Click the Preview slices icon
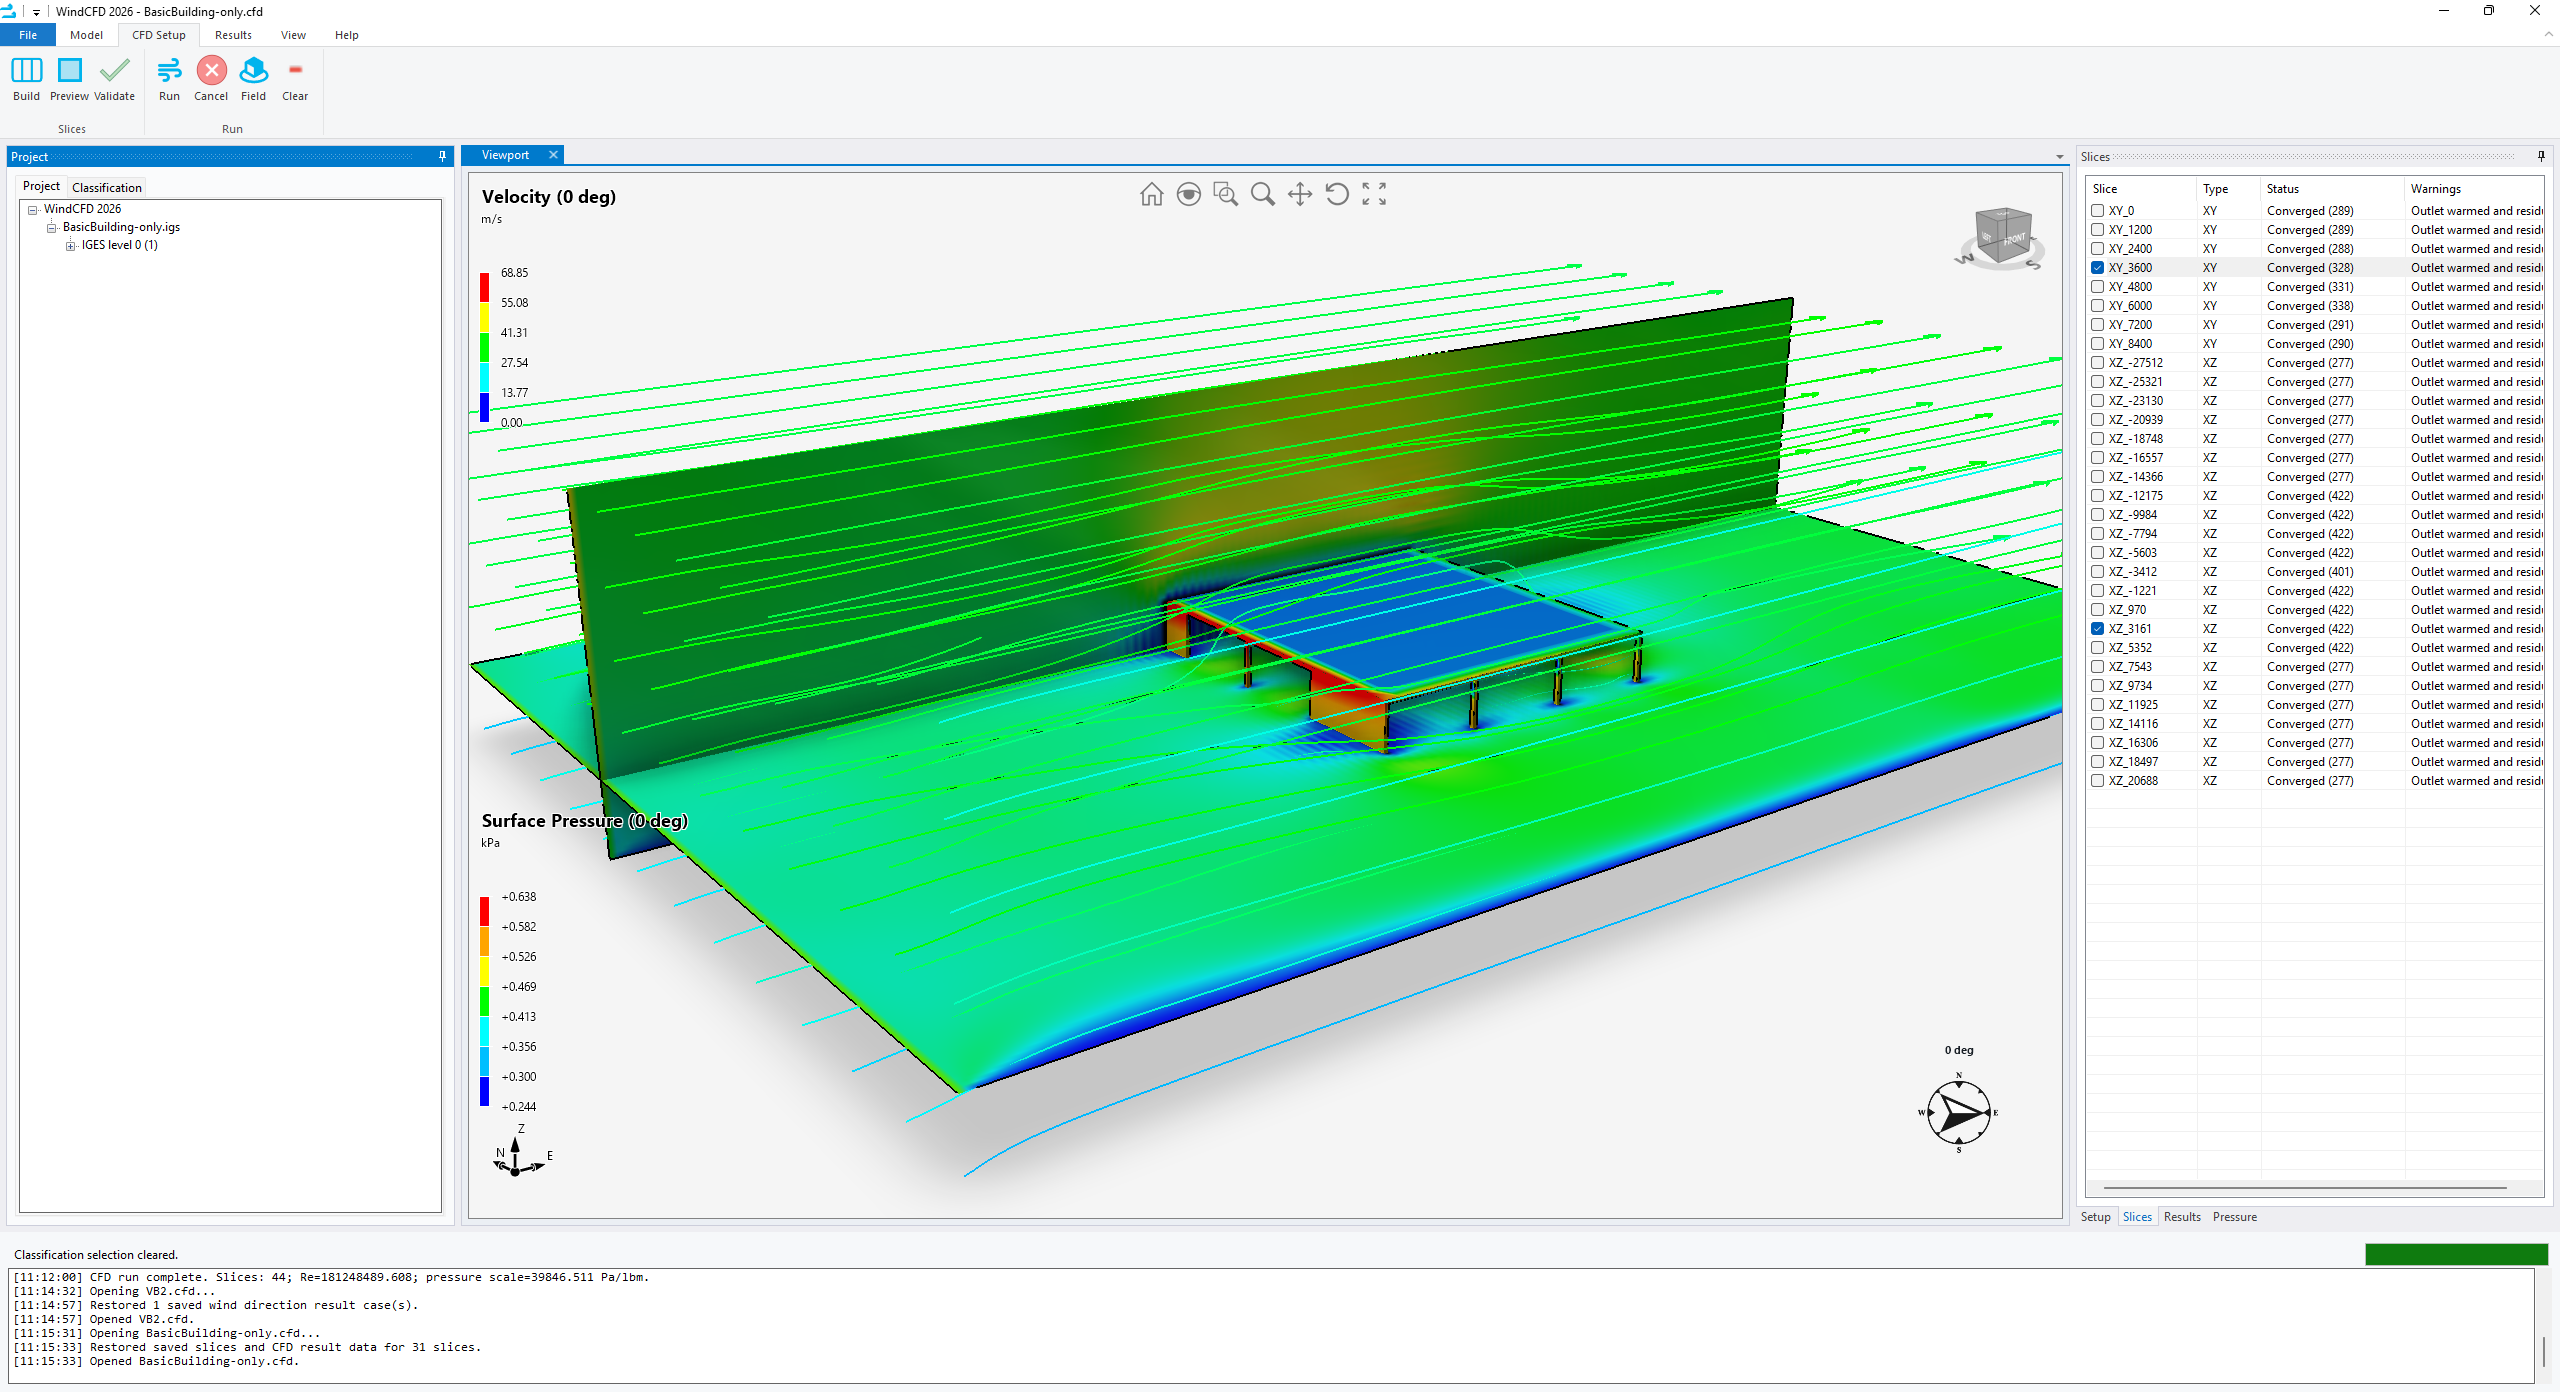This screenshot has width=2560, height=1392. 69,71
